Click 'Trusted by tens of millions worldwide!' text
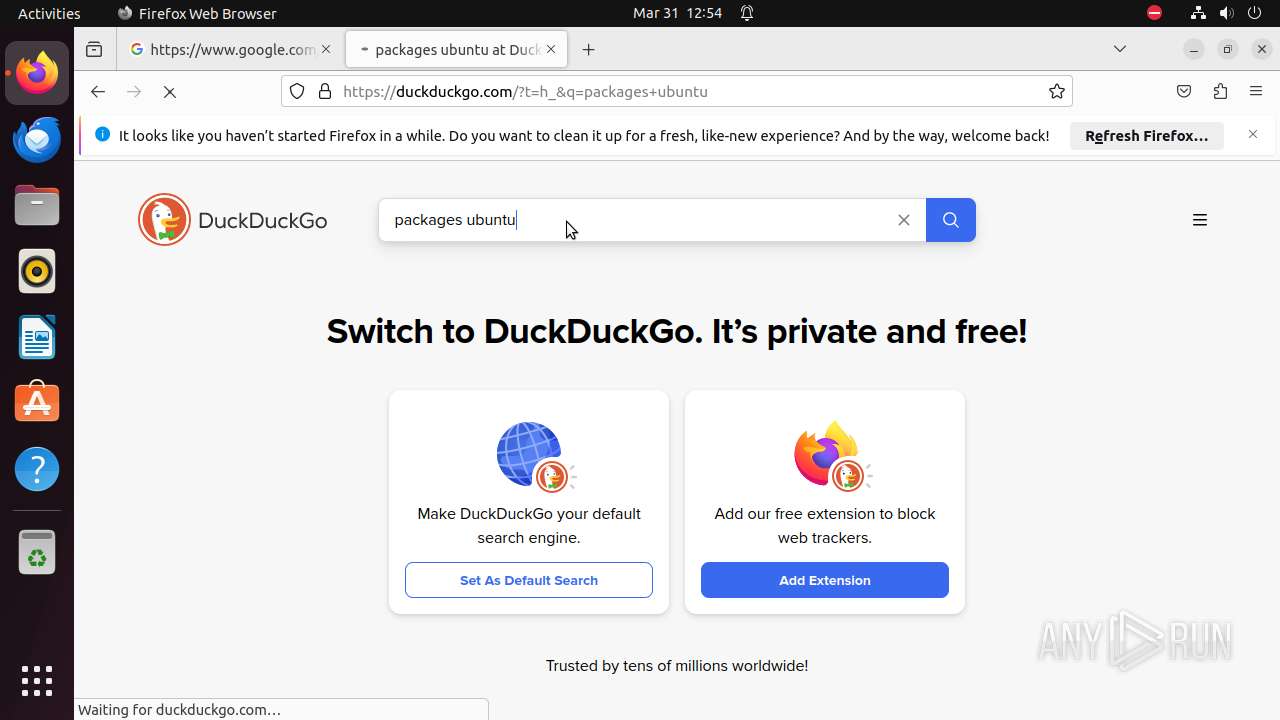Image resolution: width=1280 pixels, height=720 pixels. tap(677, 666)
